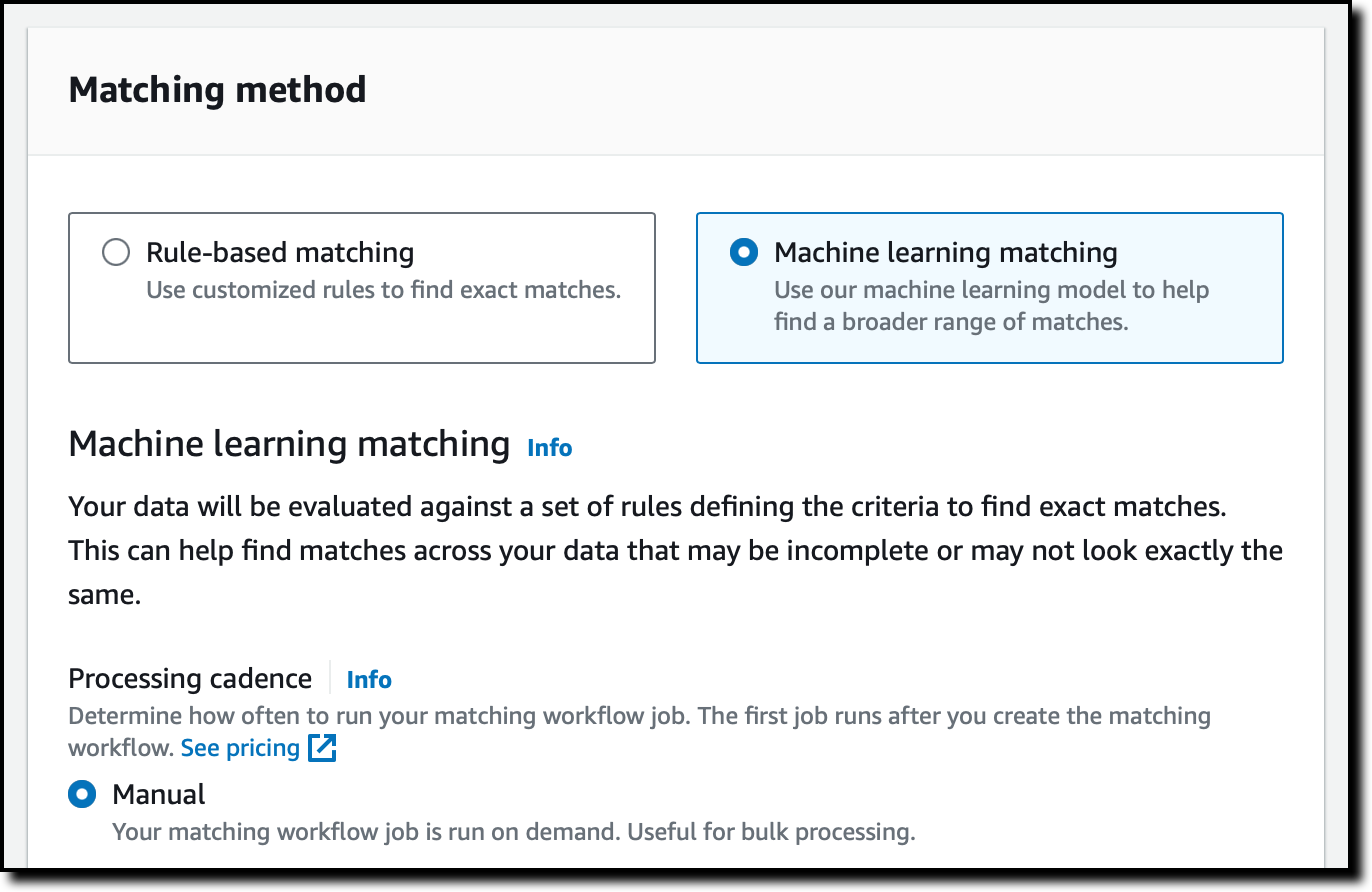Image resolution: width=1372 pixels, height=892 pixels.
Task: Click the "Matching method" panel header title
Action: pos(217,90)
